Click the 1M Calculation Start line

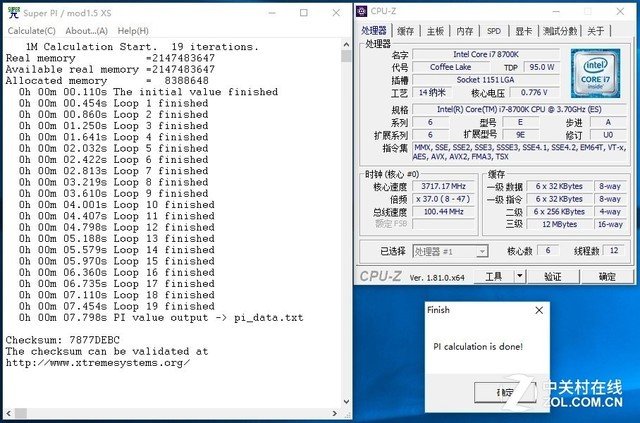click(142, 47)
